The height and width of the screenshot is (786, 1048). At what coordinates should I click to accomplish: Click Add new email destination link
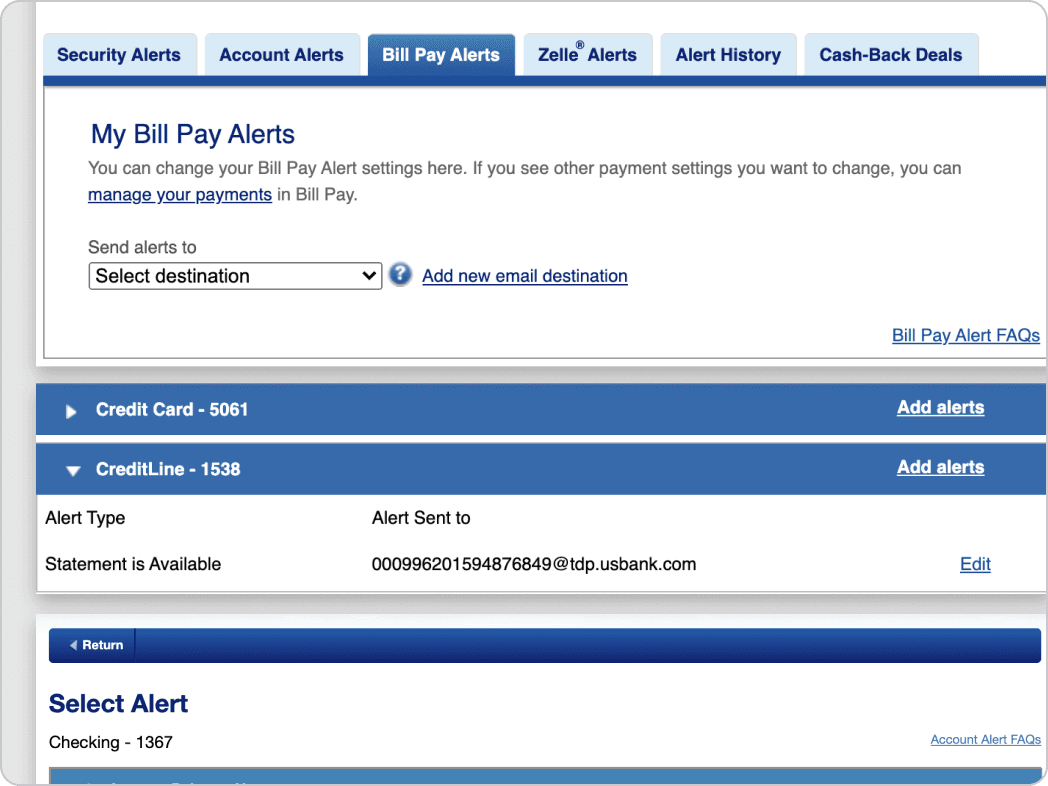[525, 276]
